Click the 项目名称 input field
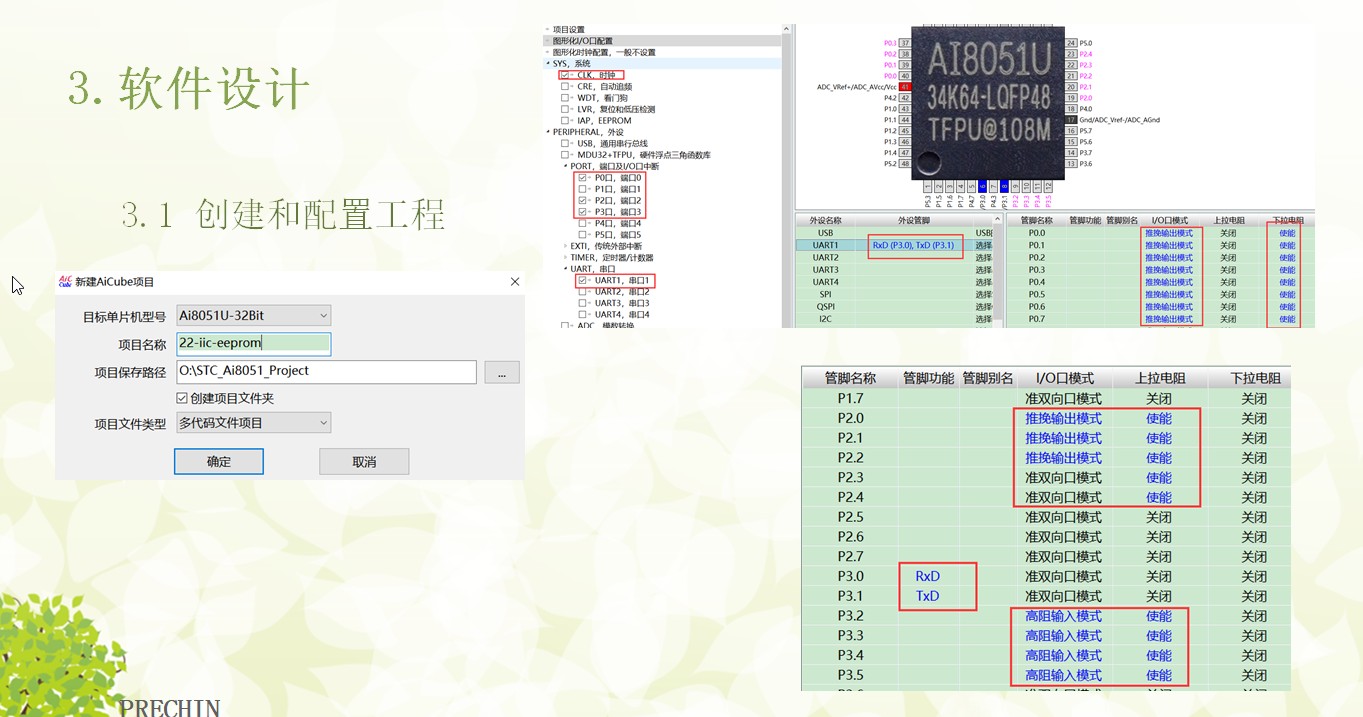 point(253,344)
